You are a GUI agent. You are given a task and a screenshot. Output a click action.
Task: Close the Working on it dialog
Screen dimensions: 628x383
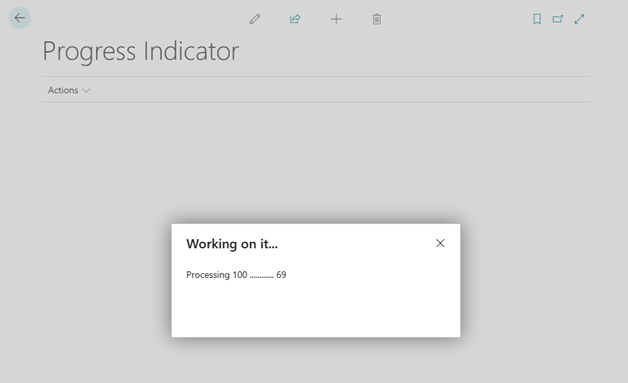coord(440,243)
